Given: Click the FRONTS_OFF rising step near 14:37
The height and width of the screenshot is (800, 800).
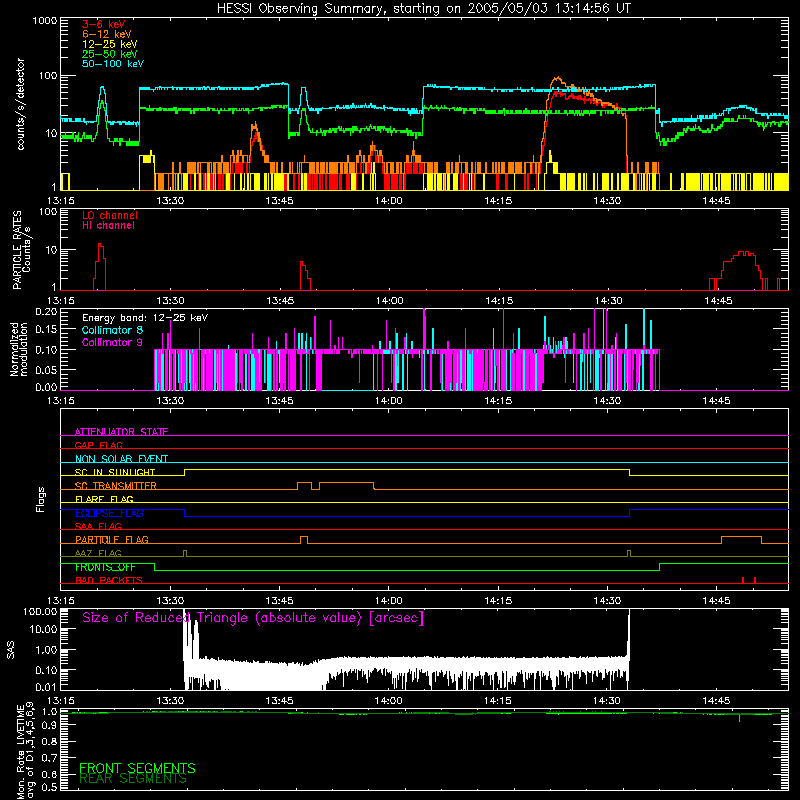Looking at the screenshot, I should pos(659,567).
